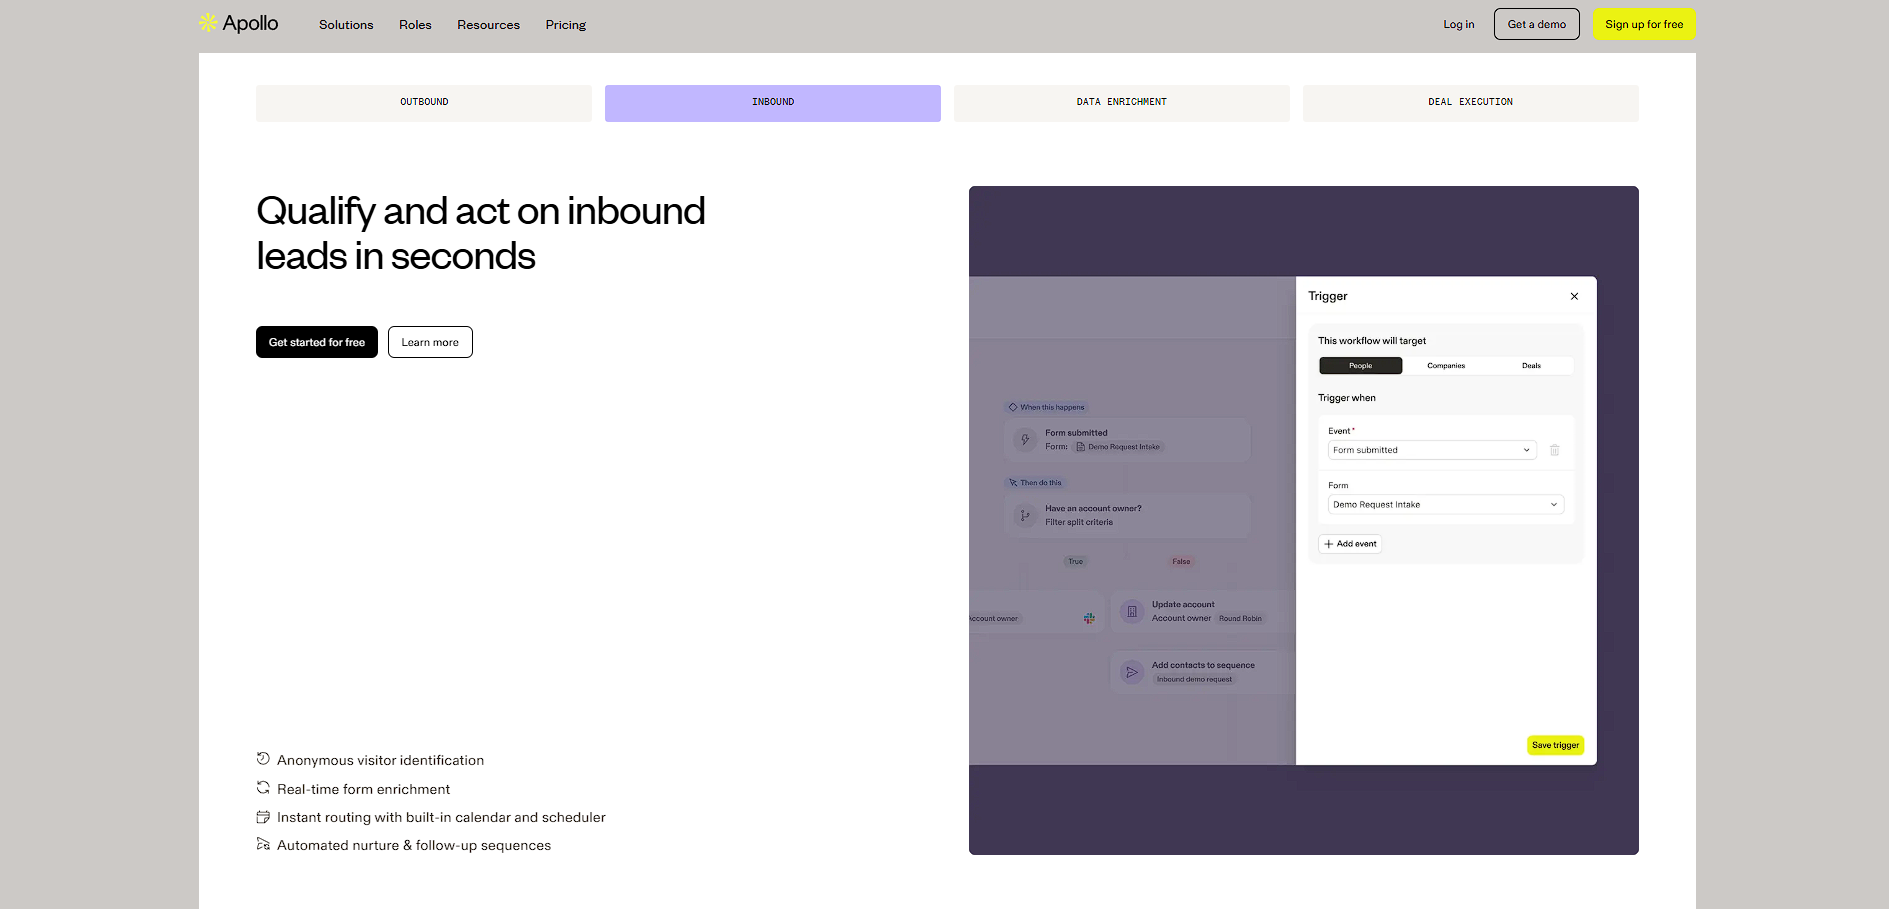Switch to the DATA ENRICHMENT tab
The image size is (1889, 909).
click(x=1121, y=102)
